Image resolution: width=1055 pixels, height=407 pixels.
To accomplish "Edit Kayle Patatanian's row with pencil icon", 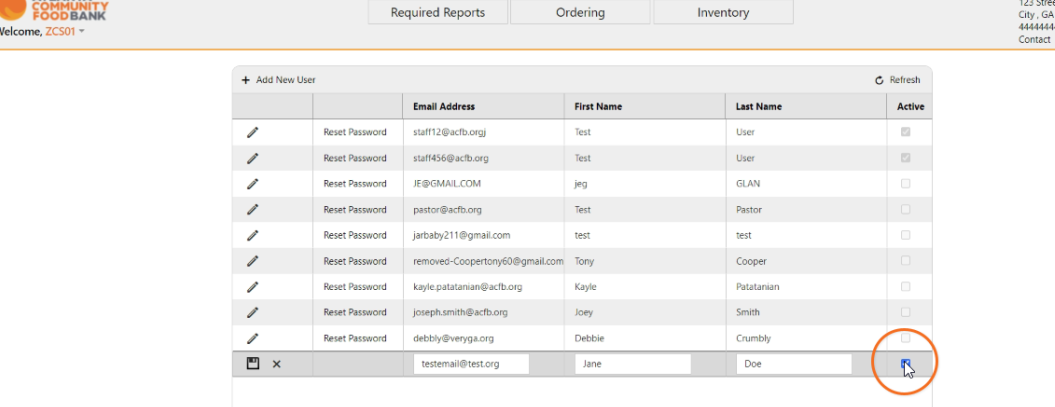I will (x=253, y=287).
